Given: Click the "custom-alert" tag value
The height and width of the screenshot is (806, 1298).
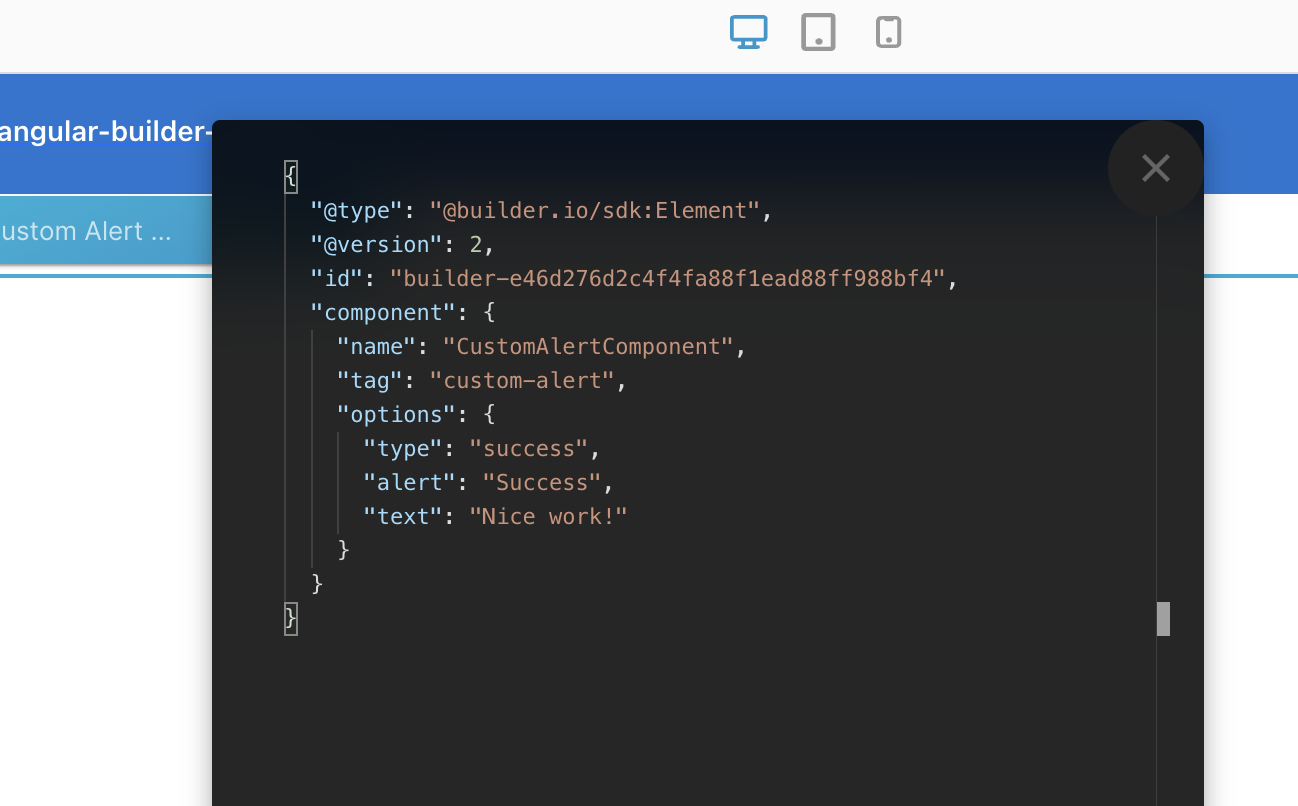Looking at the screenshot, I should tap(521, 380).
